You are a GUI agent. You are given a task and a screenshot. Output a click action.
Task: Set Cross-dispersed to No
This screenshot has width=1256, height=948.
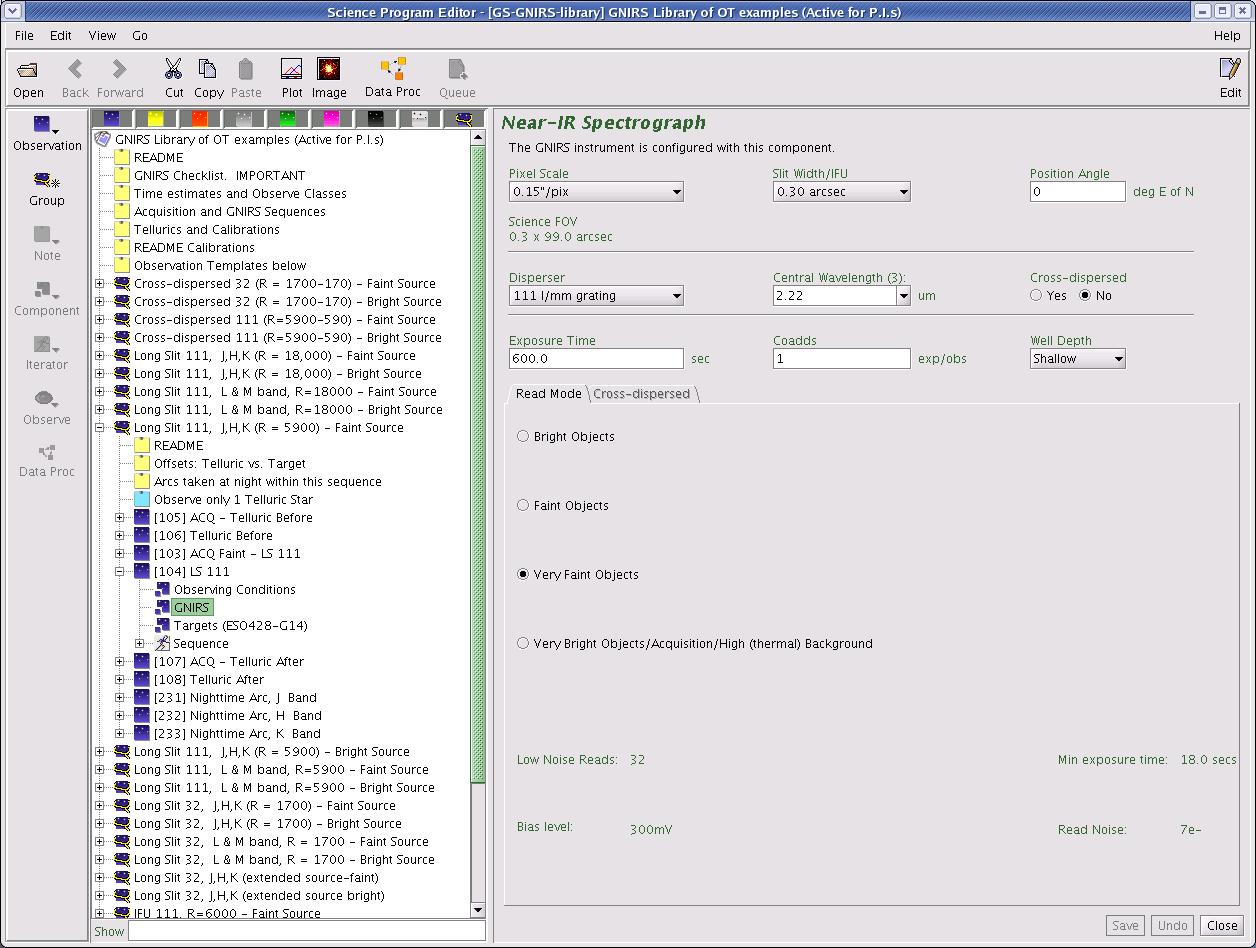tap(1085, 295)
